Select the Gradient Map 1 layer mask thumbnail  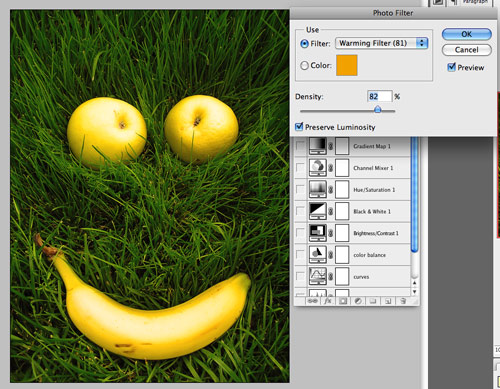(342, 146)
